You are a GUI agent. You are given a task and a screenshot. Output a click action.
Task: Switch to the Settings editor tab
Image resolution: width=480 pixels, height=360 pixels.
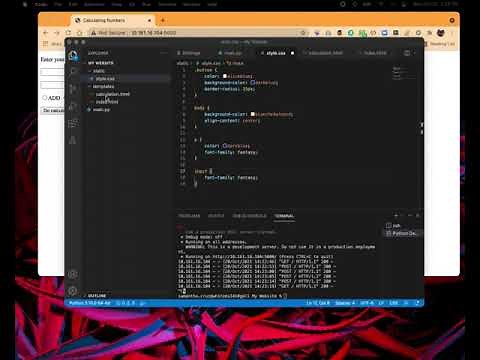(189, 53)
